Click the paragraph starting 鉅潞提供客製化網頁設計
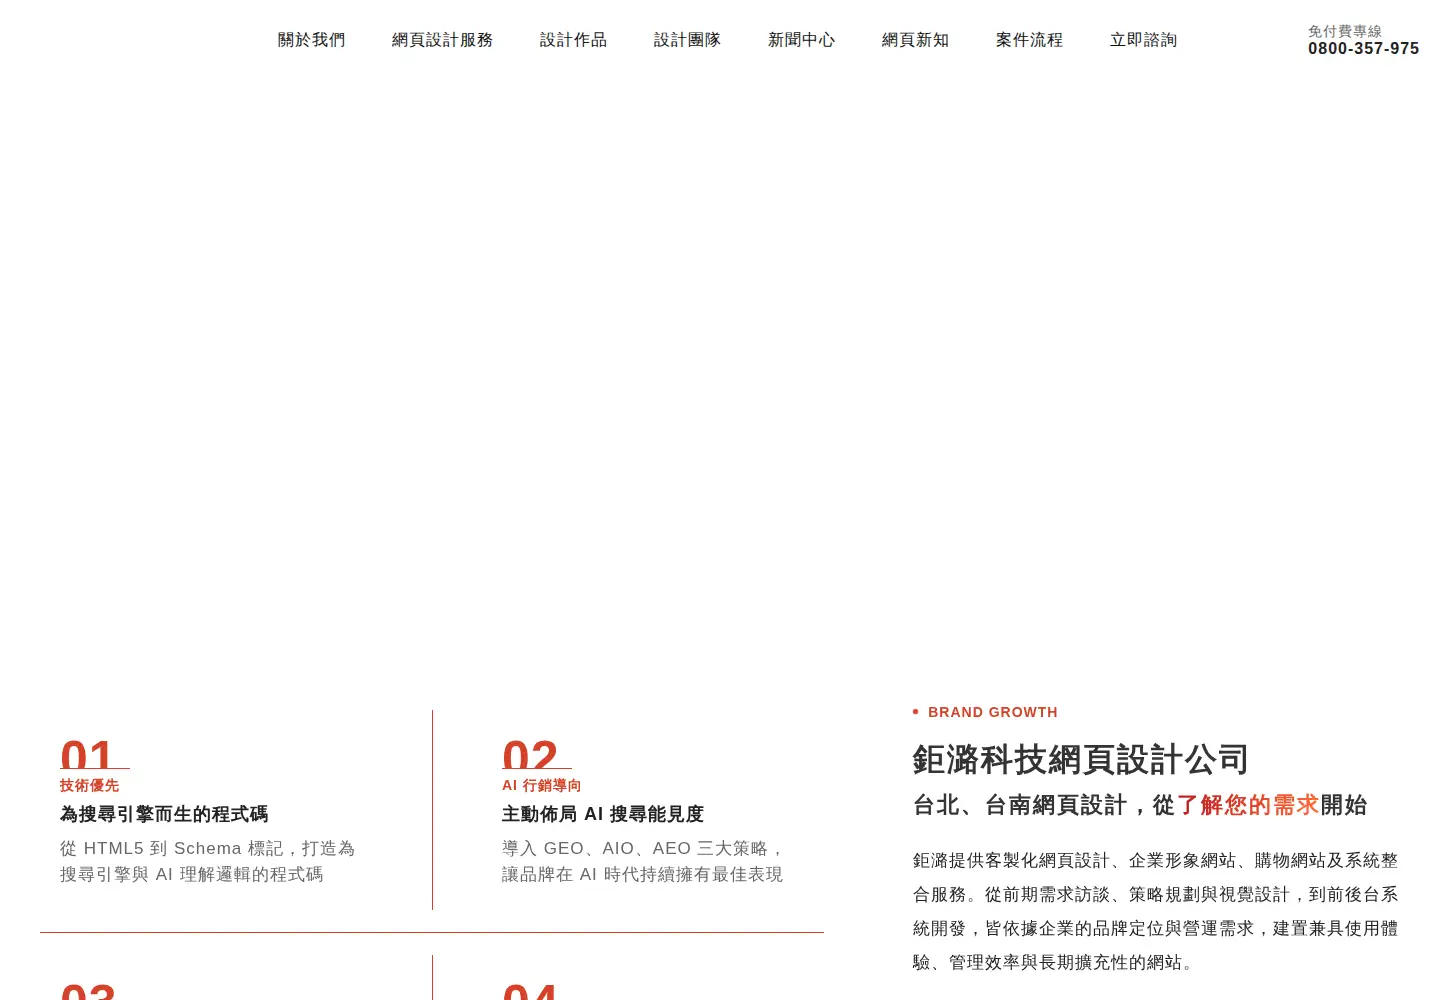This screenshot has height=1000, width=1440. click(x=1156, y=911)
